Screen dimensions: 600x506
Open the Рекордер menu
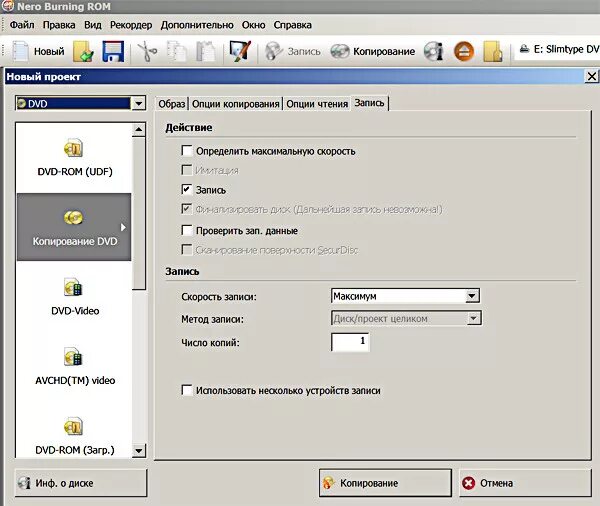[x=131, y=25]
